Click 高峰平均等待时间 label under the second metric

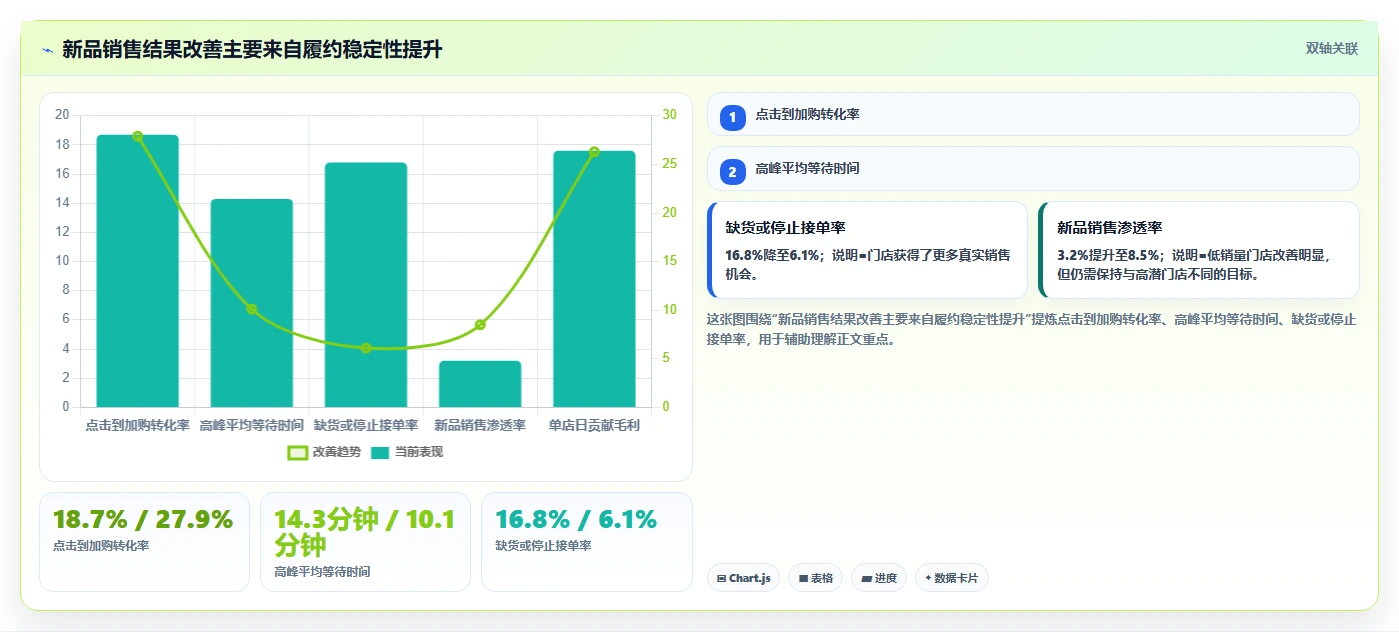(322, 572)
